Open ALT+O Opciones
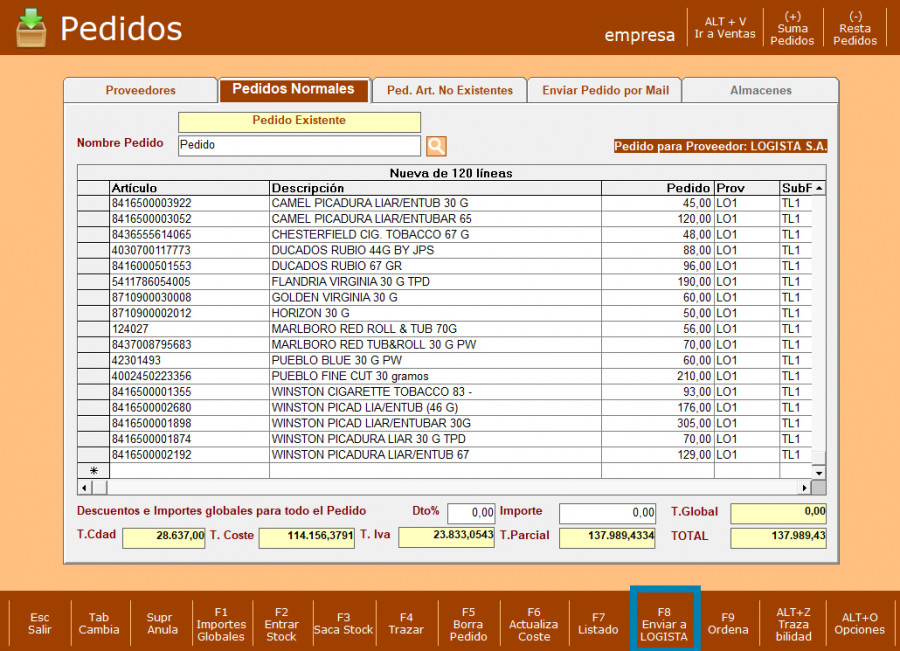The image size is (900, 651). 859,623
